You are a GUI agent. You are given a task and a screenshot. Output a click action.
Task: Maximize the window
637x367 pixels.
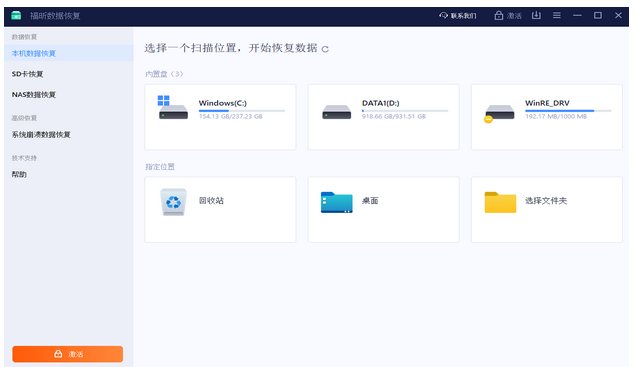pyautogui.click(x=598, y=15)
